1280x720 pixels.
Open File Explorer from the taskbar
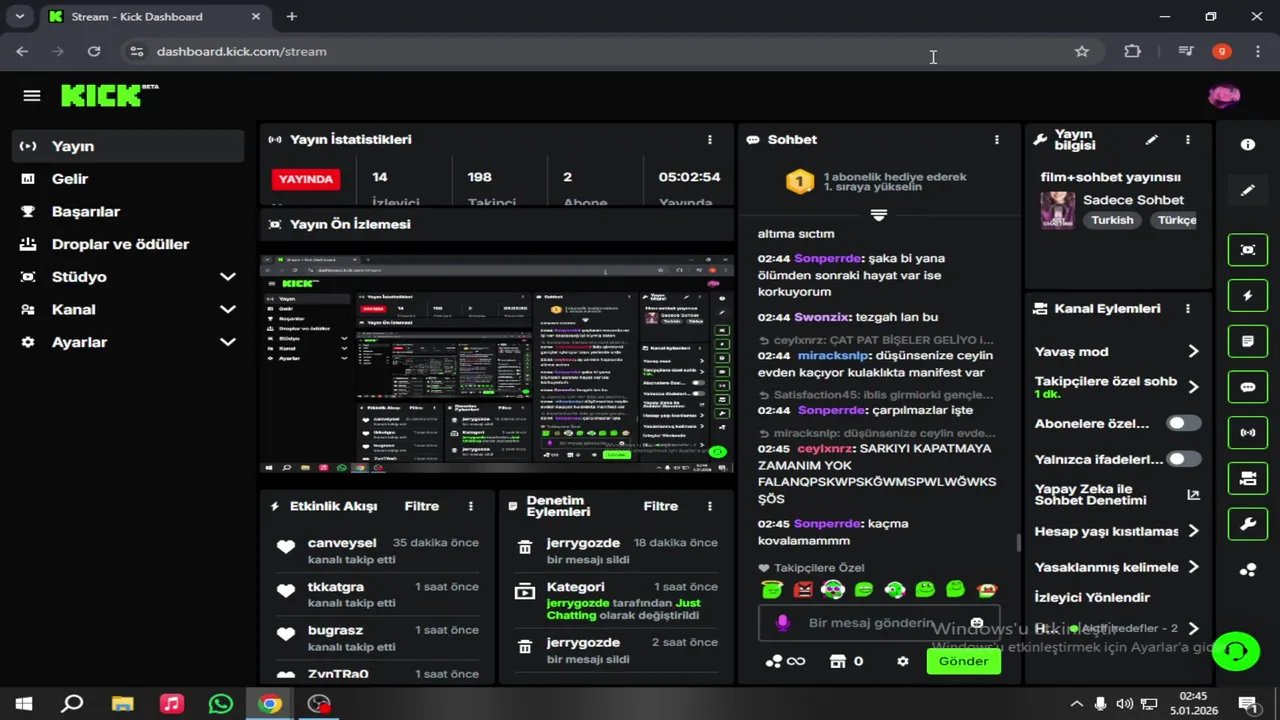(122, 704)
